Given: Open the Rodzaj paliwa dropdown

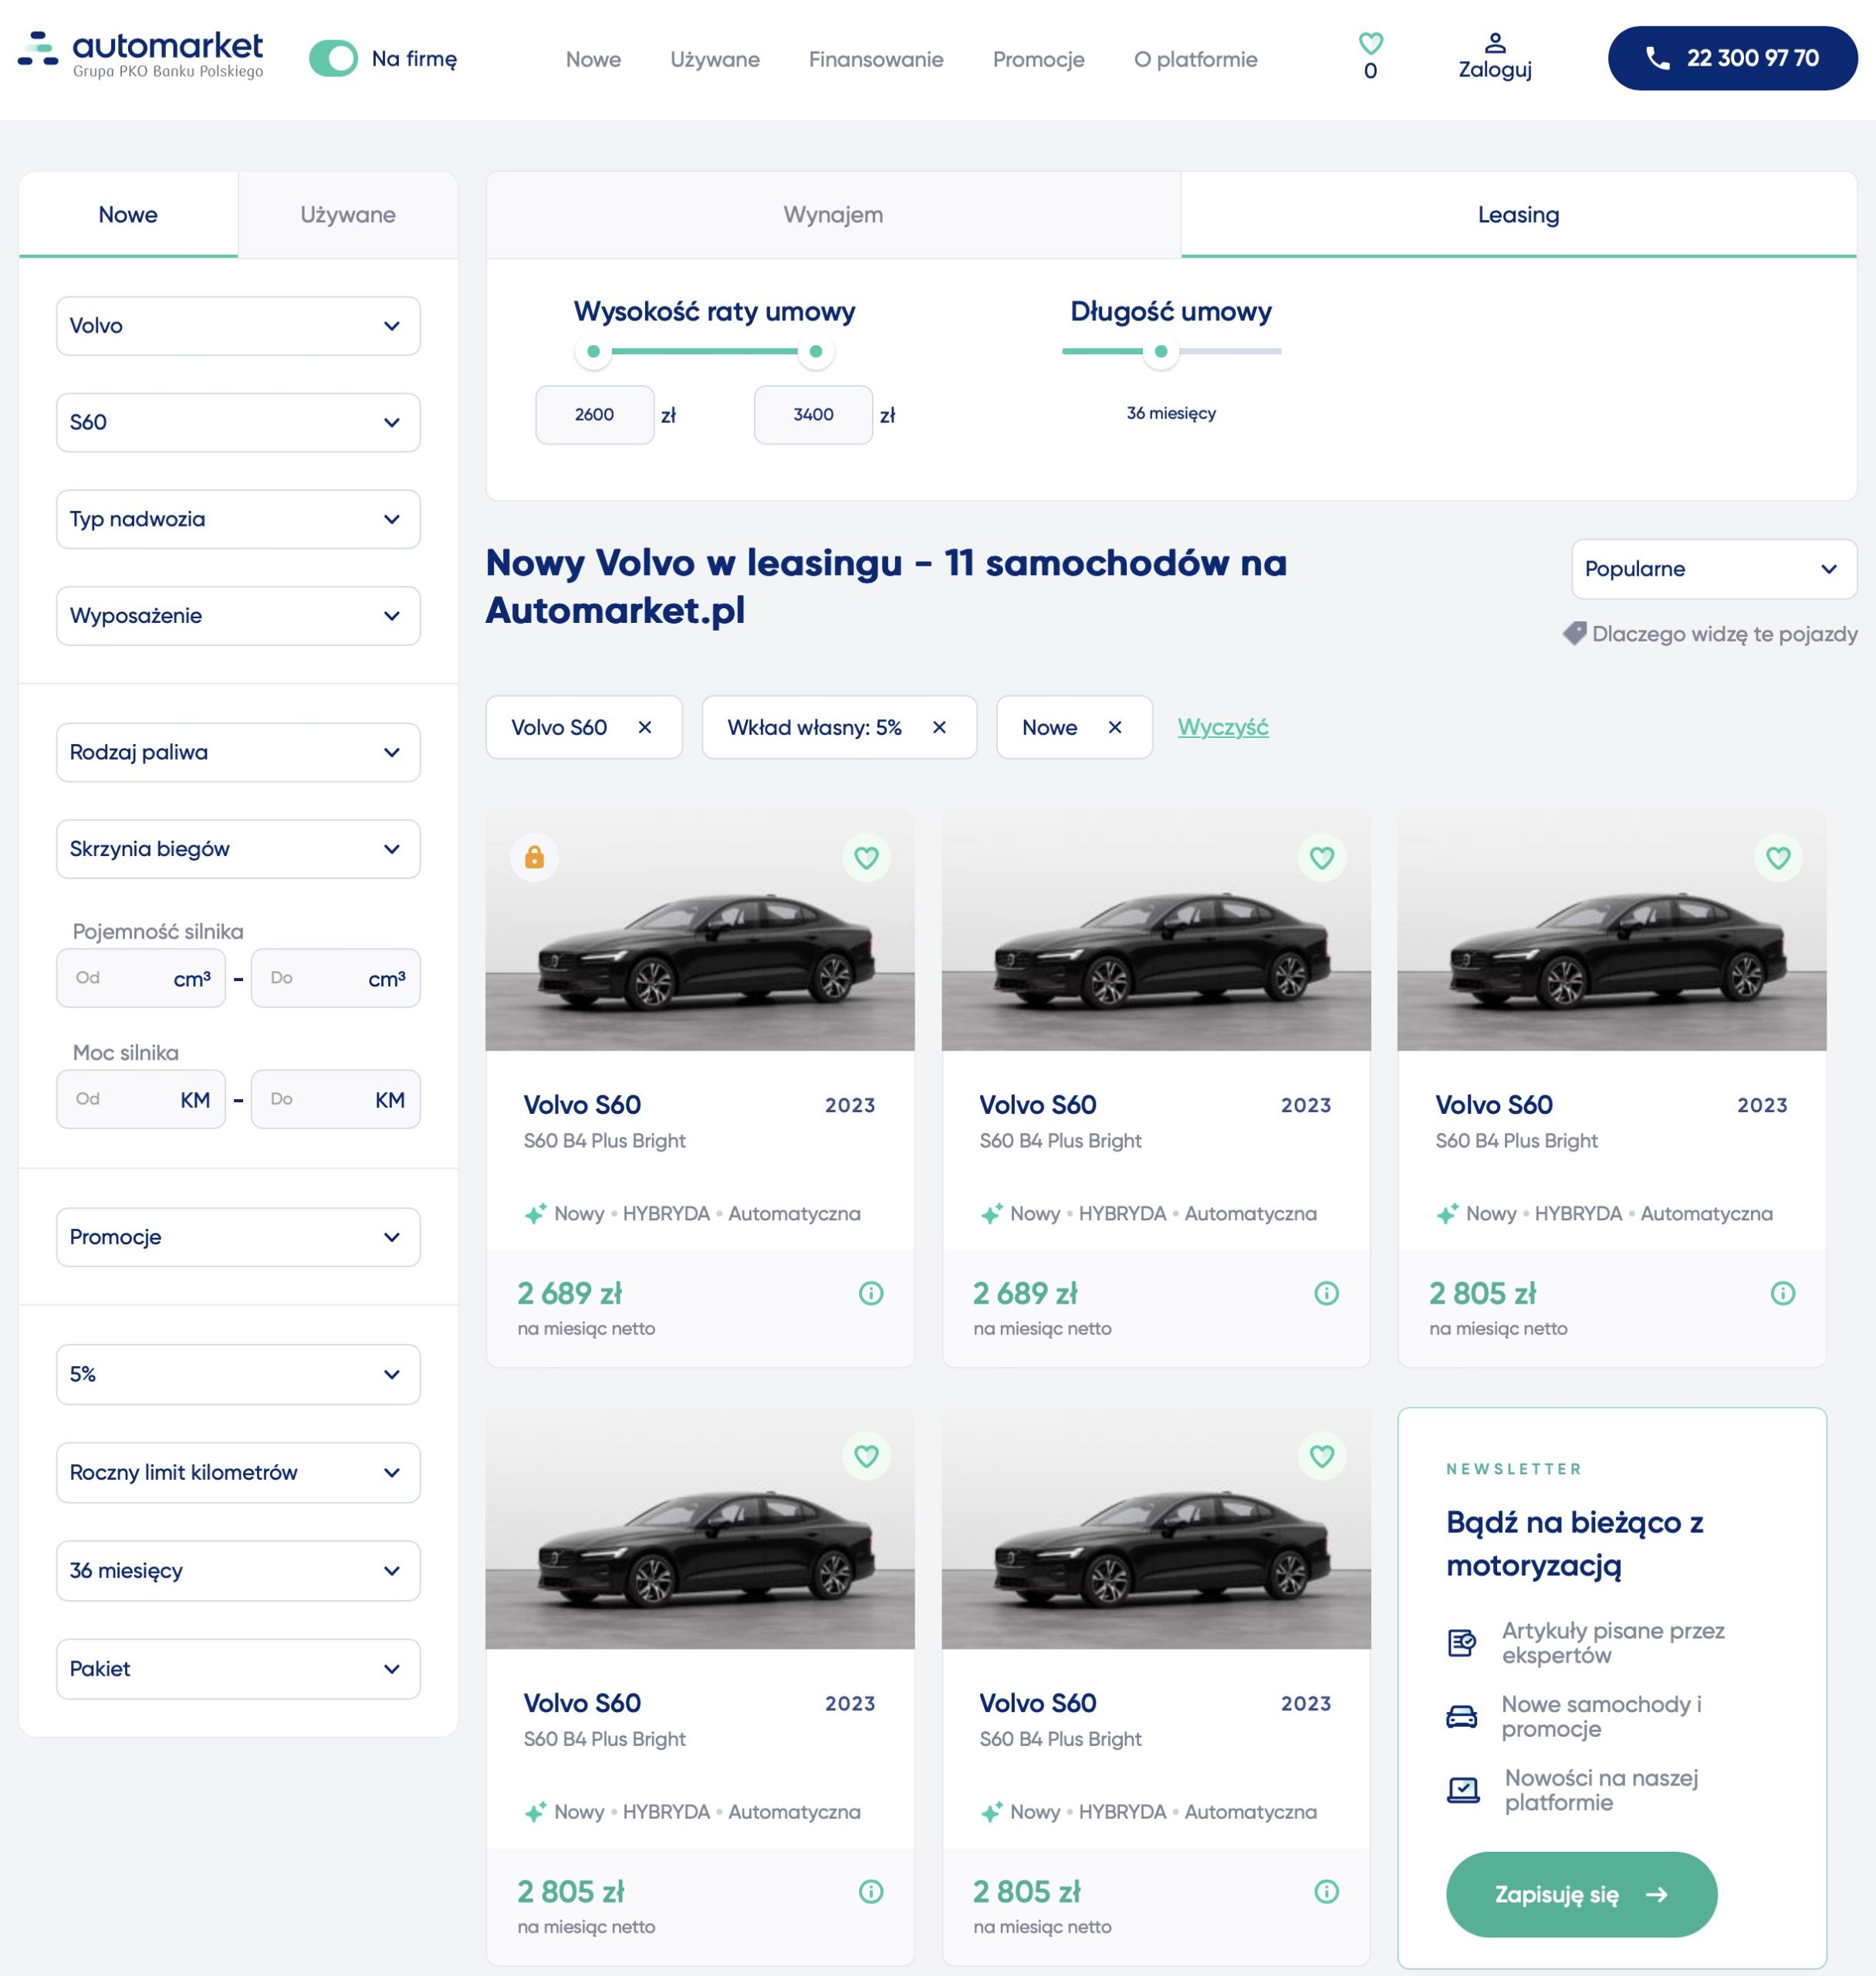Looking at the screenshot, I should [238, 752].
